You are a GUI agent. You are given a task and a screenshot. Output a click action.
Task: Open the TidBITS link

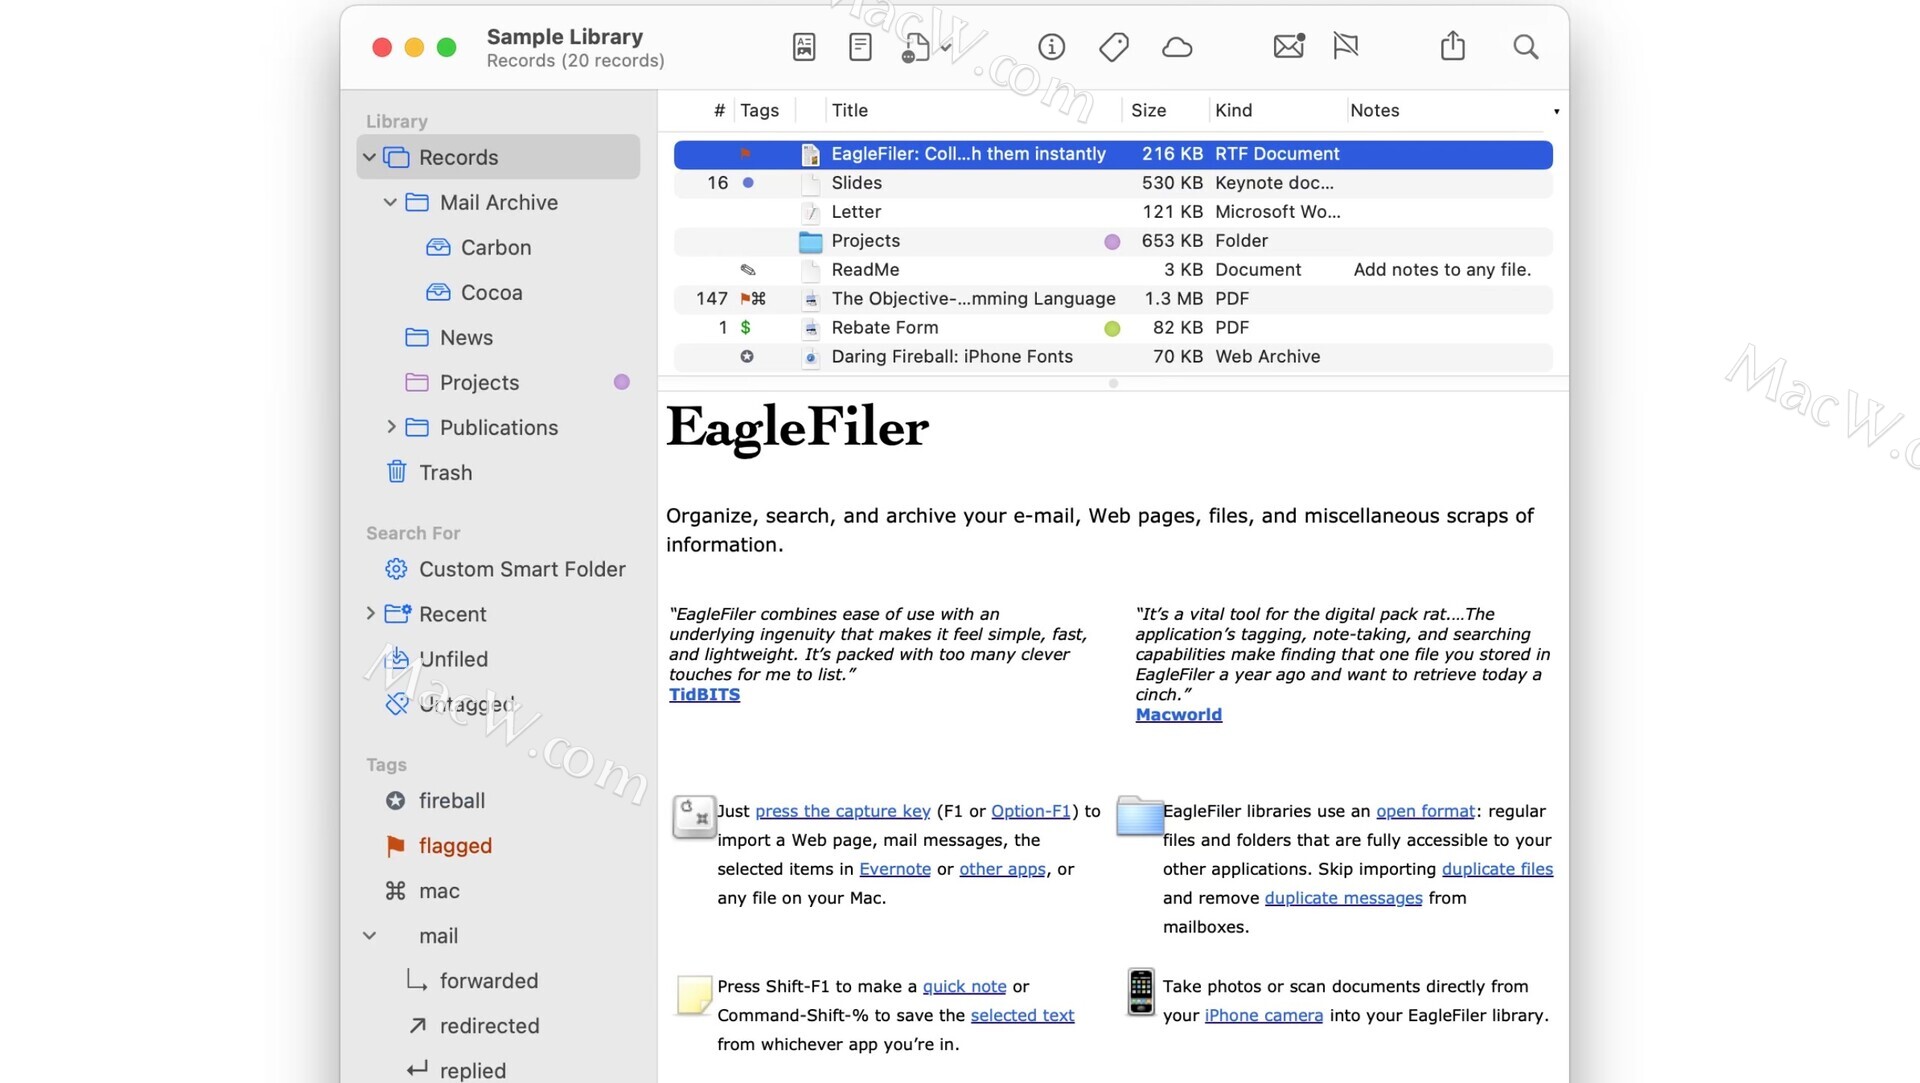pos(704,694)
